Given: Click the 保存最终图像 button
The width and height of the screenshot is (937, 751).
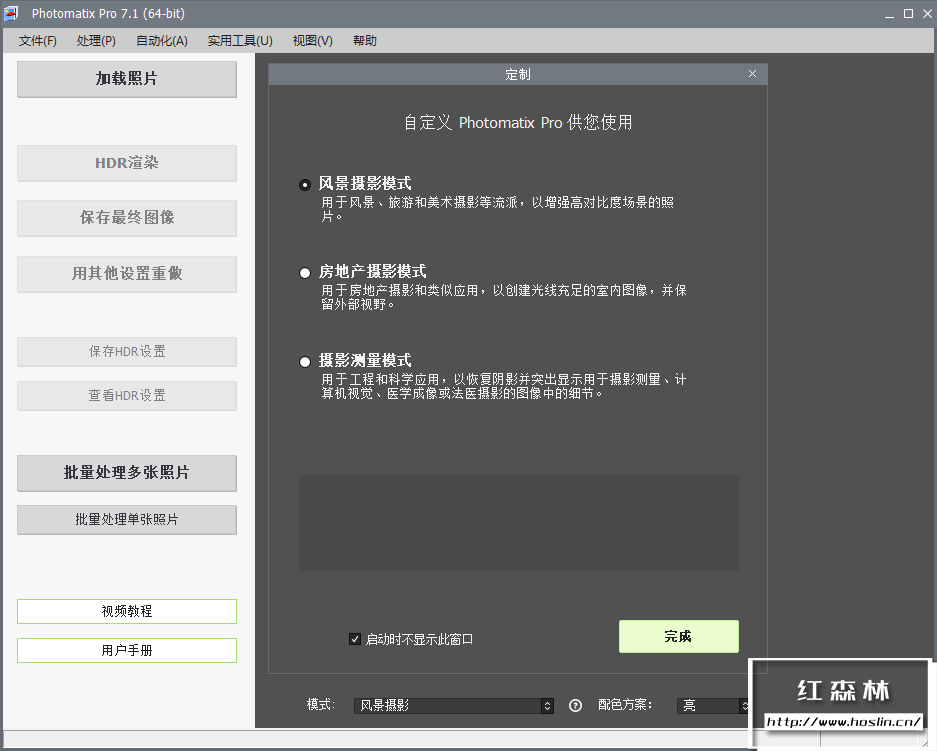Looking at the screenshot, I should (x=127, y=218).
